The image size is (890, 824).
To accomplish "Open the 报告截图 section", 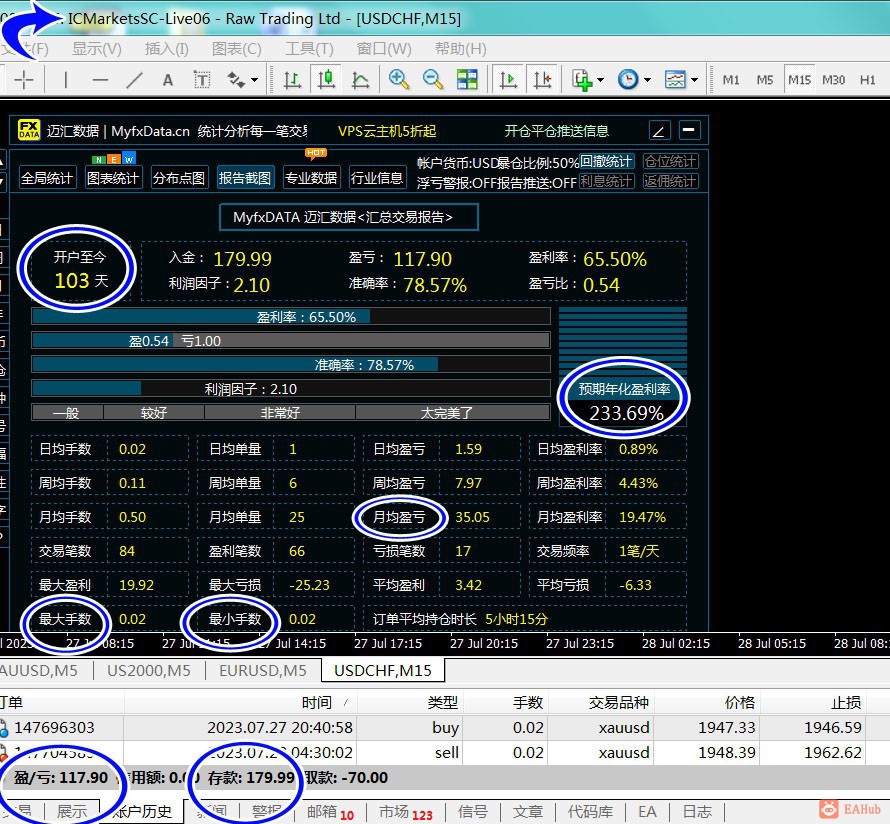I will (245, 178).
